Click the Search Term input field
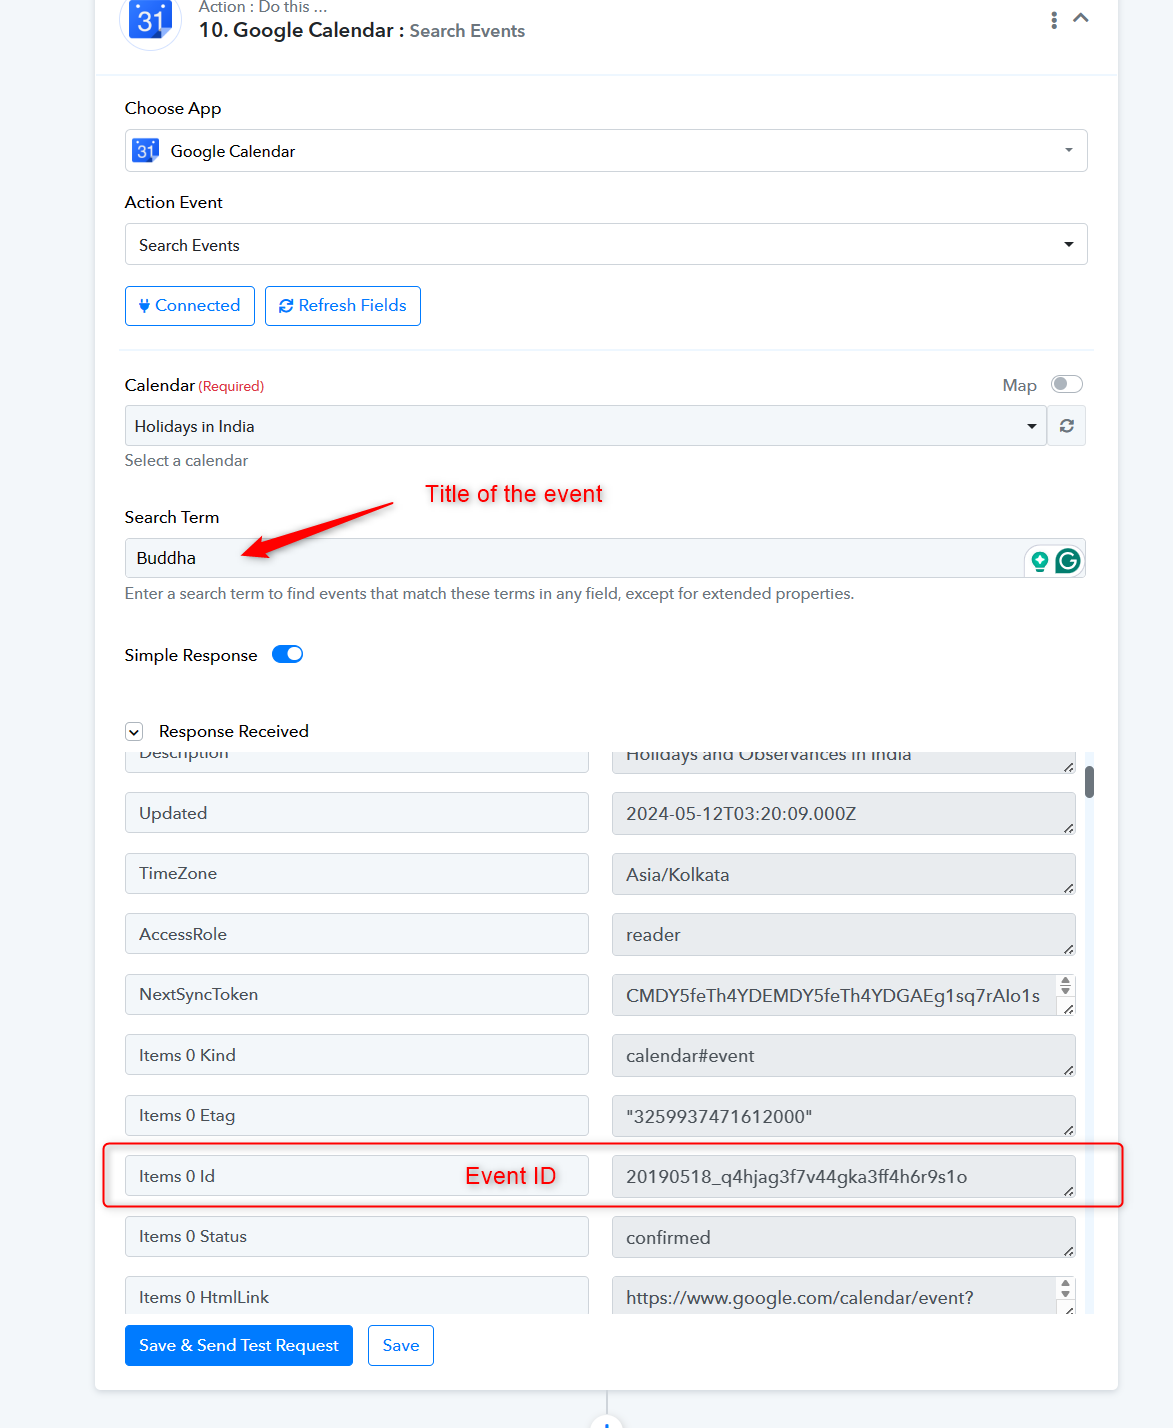1173x1428 pixels. 575,558
